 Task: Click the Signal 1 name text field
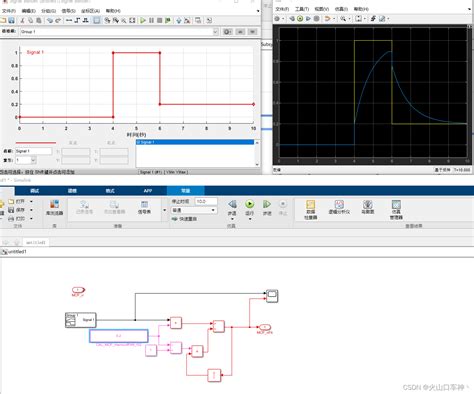pyautogui.click(x=33, y=151)
